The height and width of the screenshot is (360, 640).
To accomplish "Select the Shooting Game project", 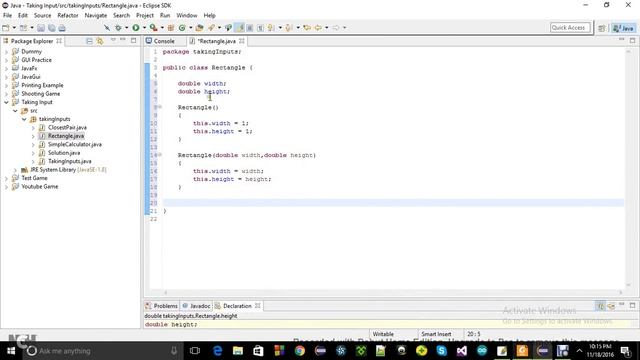I will coord(40,94).
